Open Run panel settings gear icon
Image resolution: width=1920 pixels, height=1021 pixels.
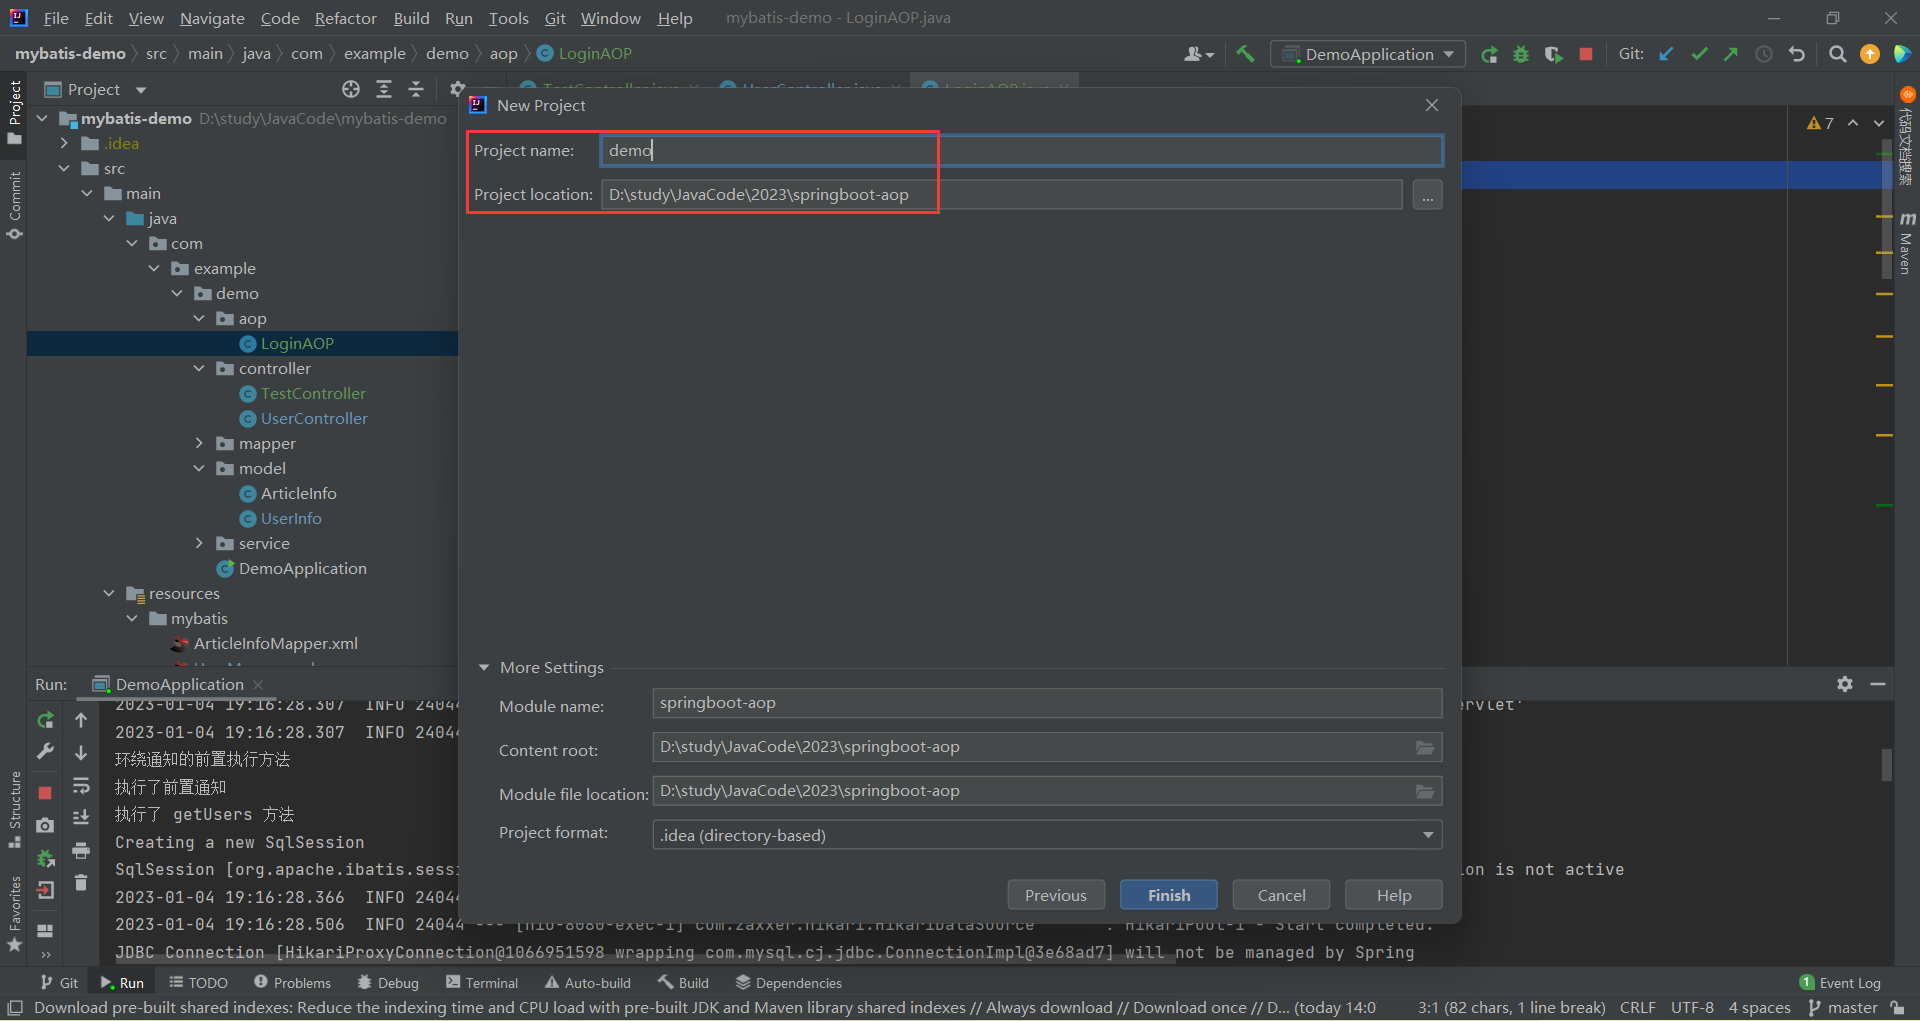click(x=1845, y=684)
